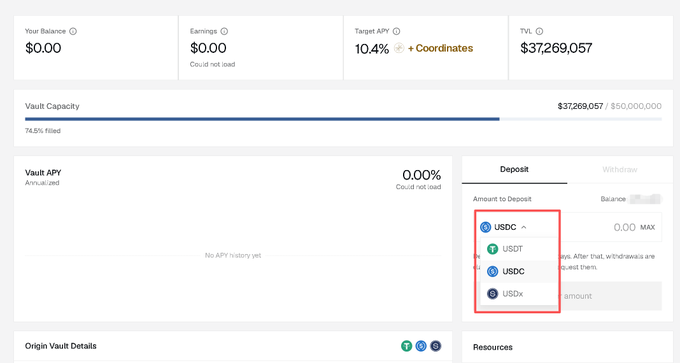680x363 pixels.
Task: Click the MAX button
Action: pyautogui.click(x=647, y=227)
